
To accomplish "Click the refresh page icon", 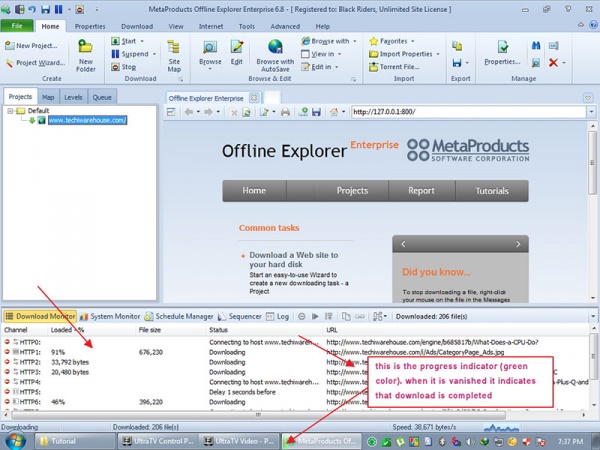I will 246,112.
